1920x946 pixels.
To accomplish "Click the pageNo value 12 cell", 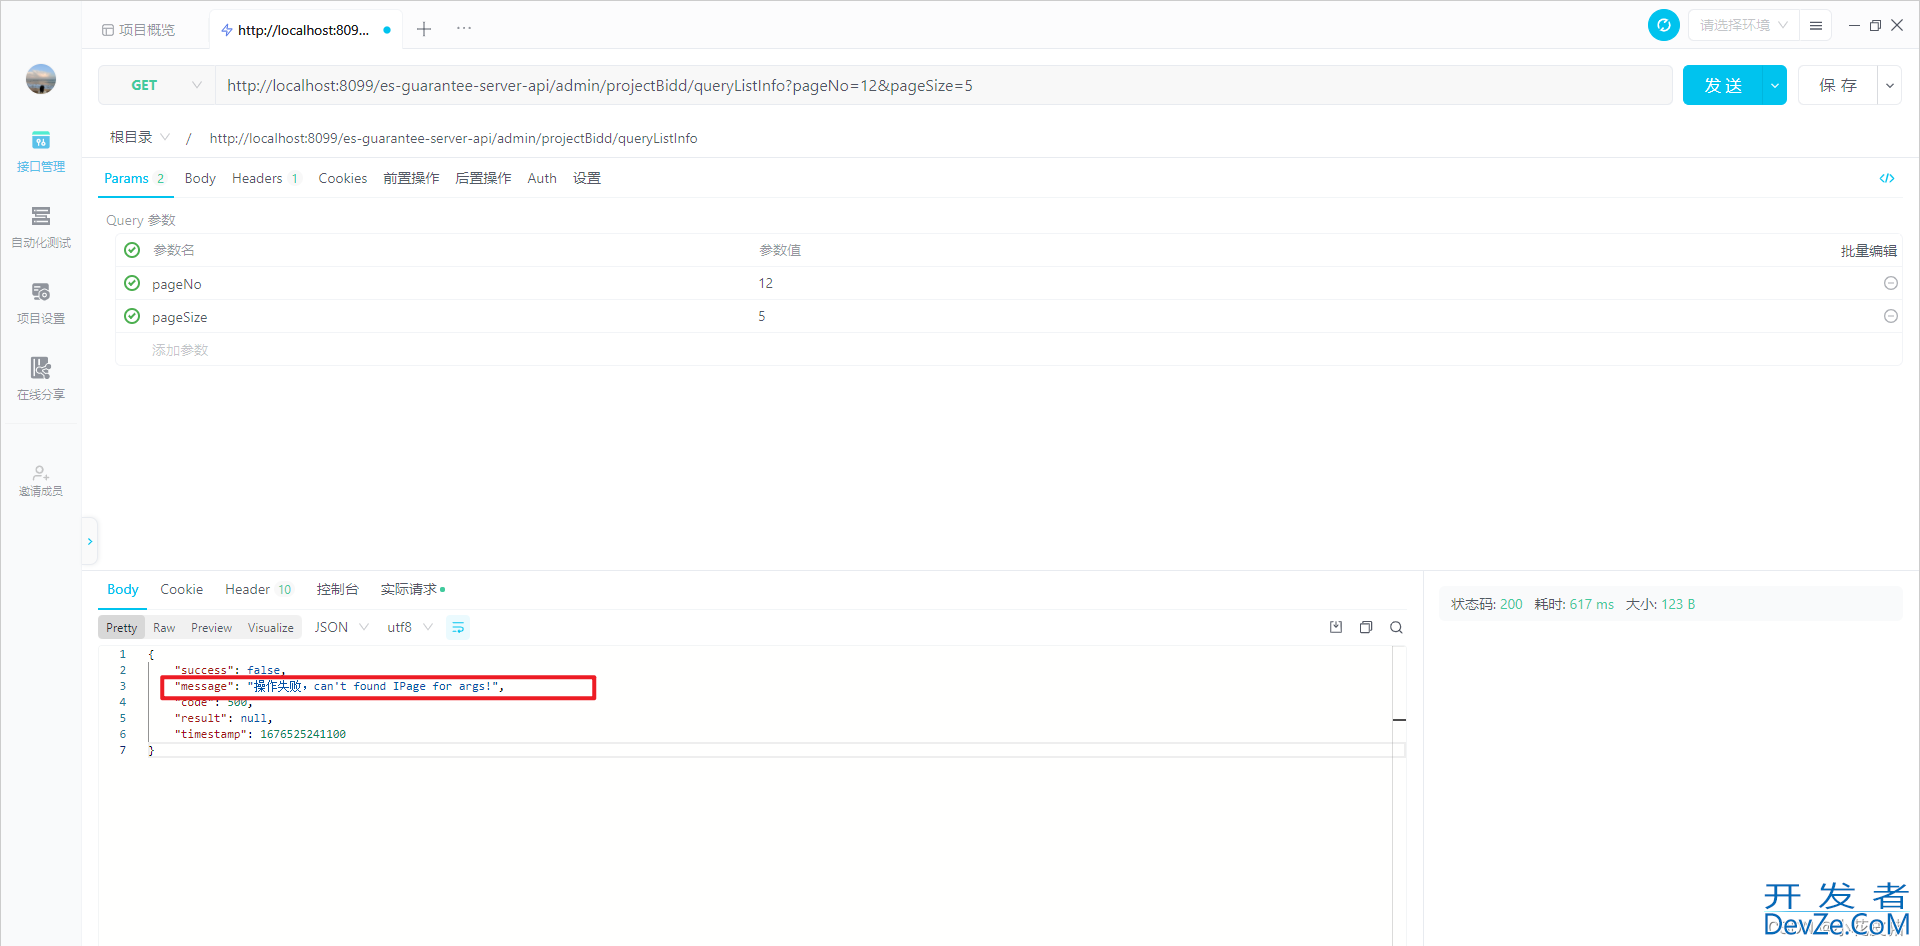I will [x=766, y=283].
